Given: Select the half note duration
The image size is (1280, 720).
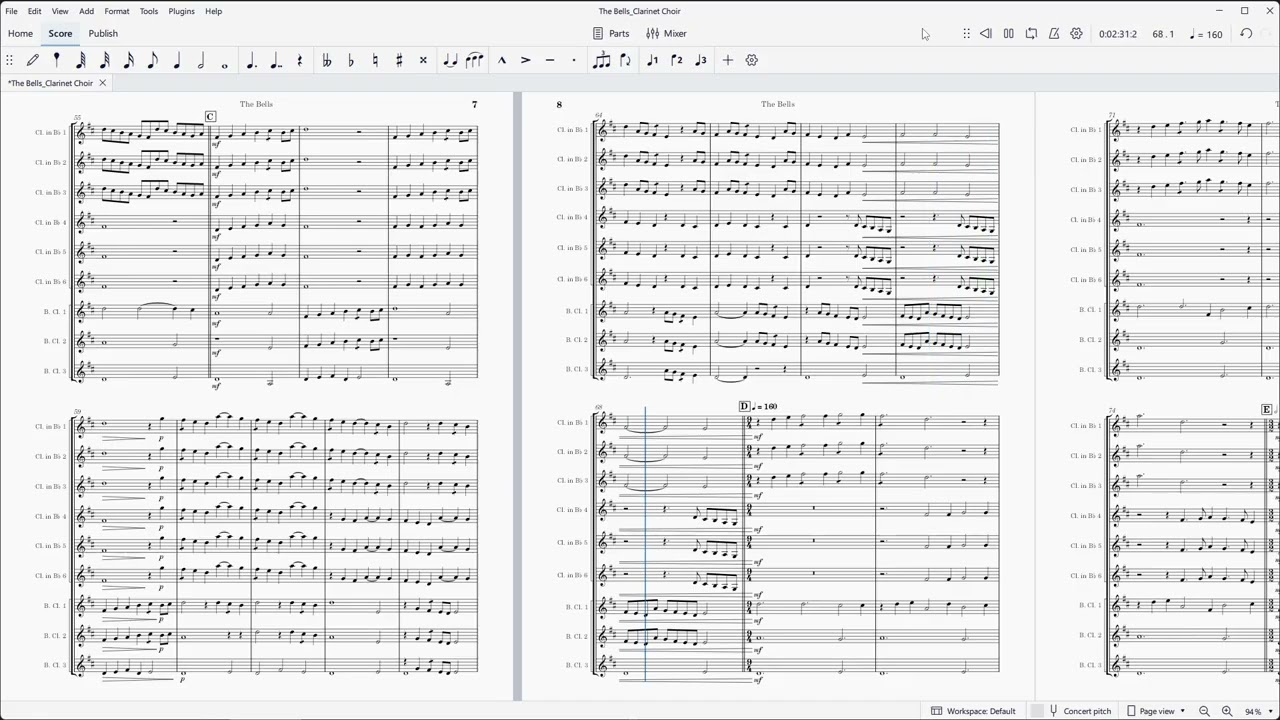Looking at the screenshot, I should [201, 60].
